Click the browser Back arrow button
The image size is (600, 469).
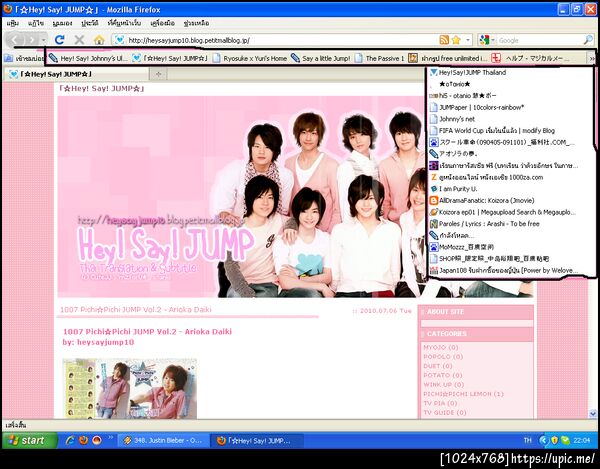coord(15,40)
